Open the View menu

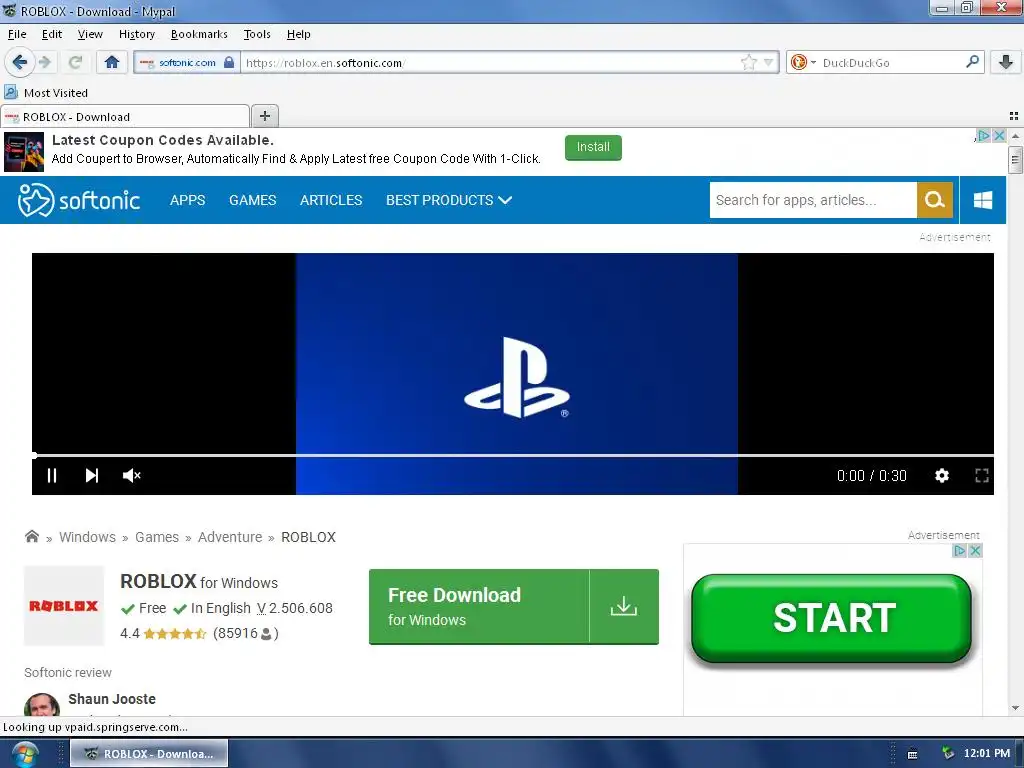pos(90,34)
